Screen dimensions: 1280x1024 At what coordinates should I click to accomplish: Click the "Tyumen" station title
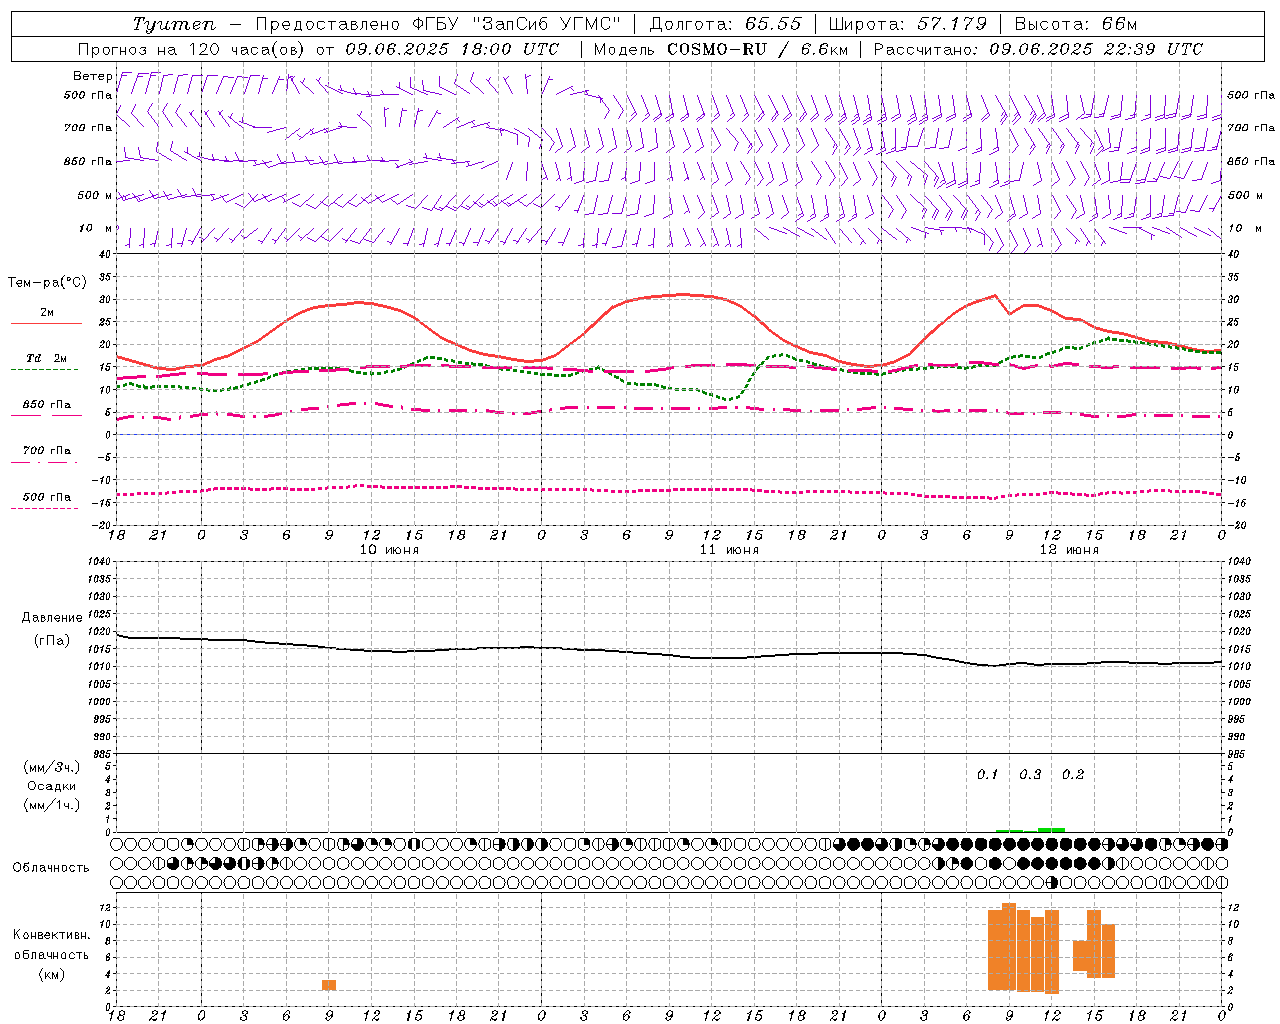click(173, 24)
